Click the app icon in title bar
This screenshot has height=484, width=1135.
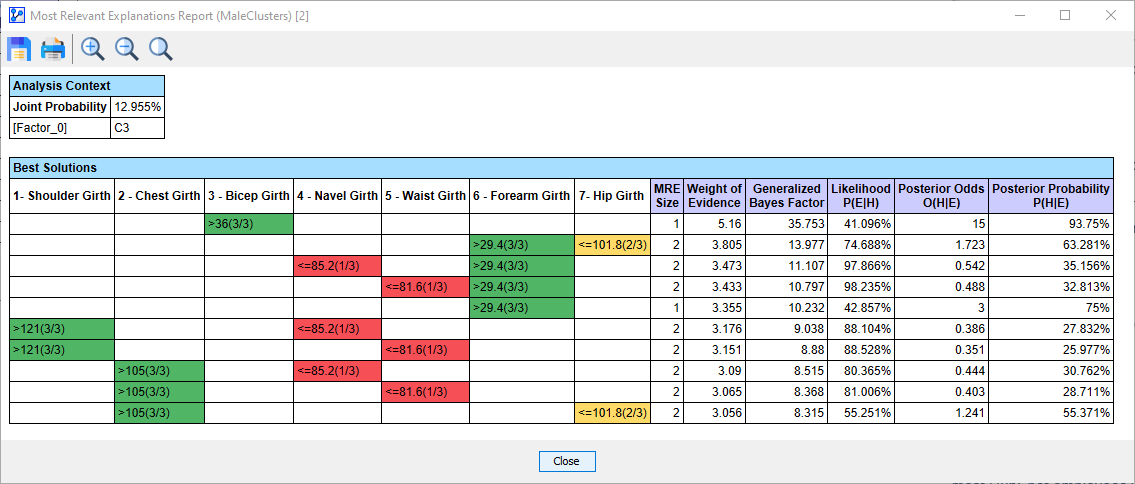pos(16,15)
